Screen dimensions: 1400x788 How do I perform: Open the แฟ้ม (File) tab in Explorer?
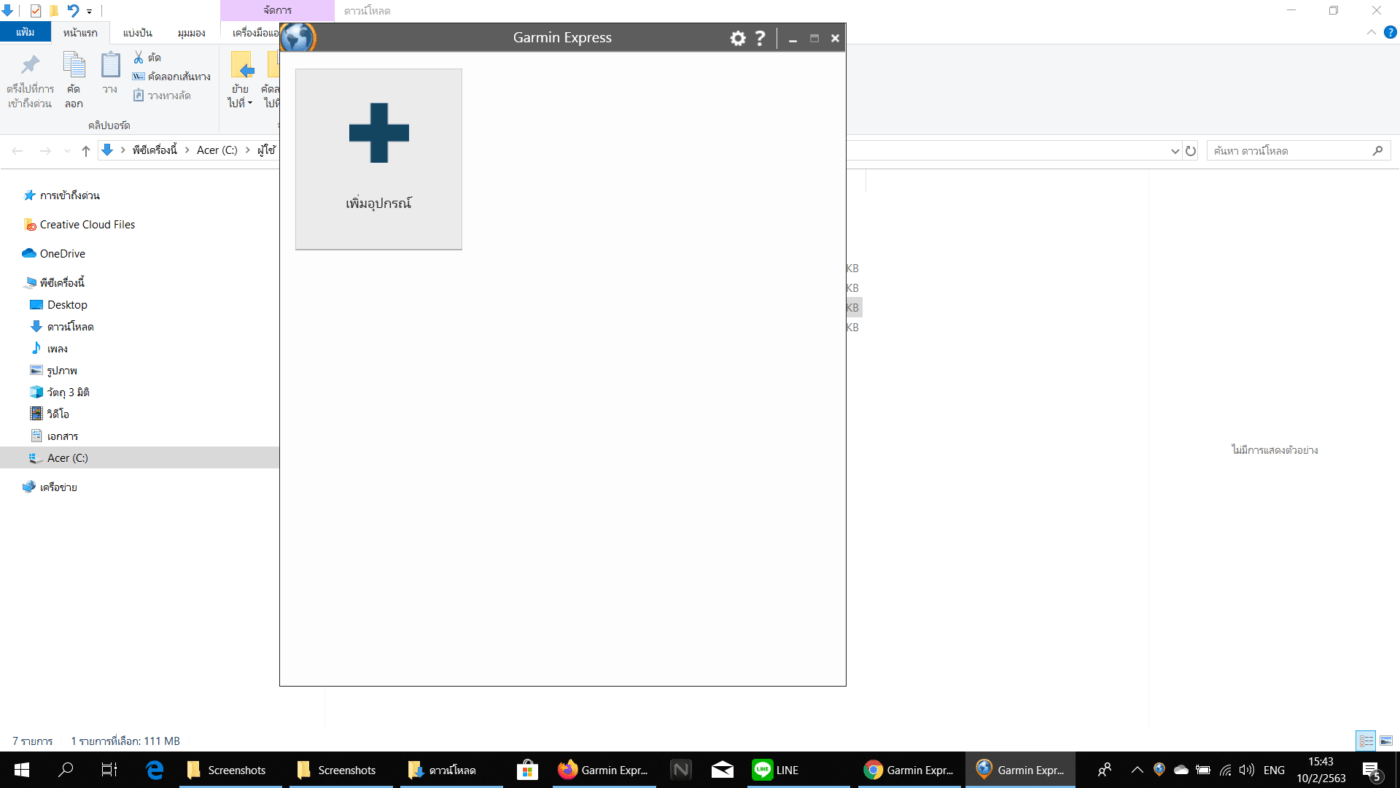point(25,32)
